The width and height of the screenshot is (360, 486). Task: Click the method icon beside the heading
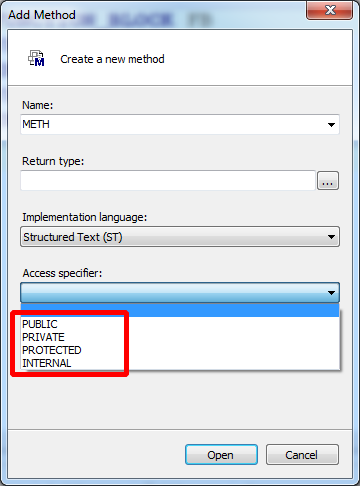(x=36, y=58)
